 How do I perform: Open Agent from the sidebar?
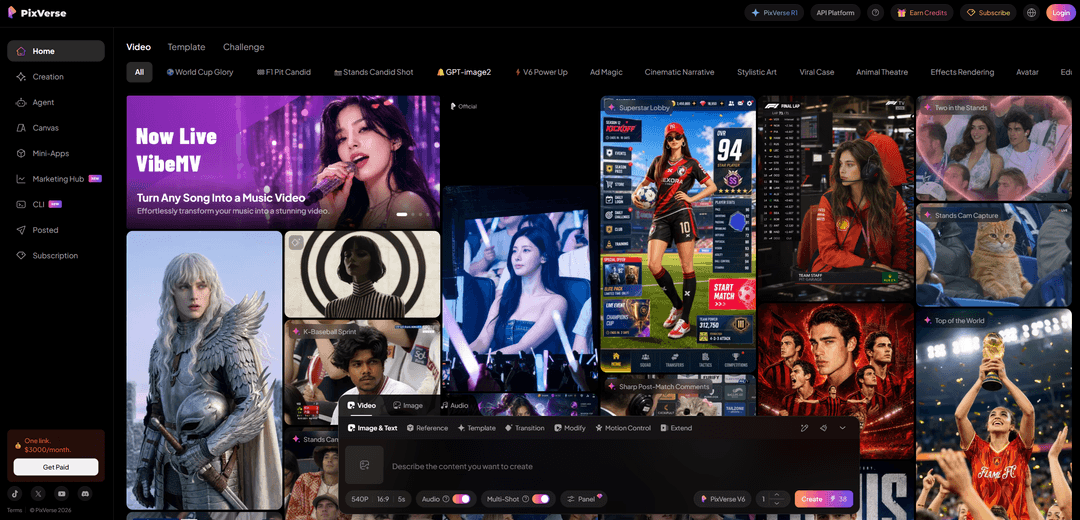[x=56, y=102]
